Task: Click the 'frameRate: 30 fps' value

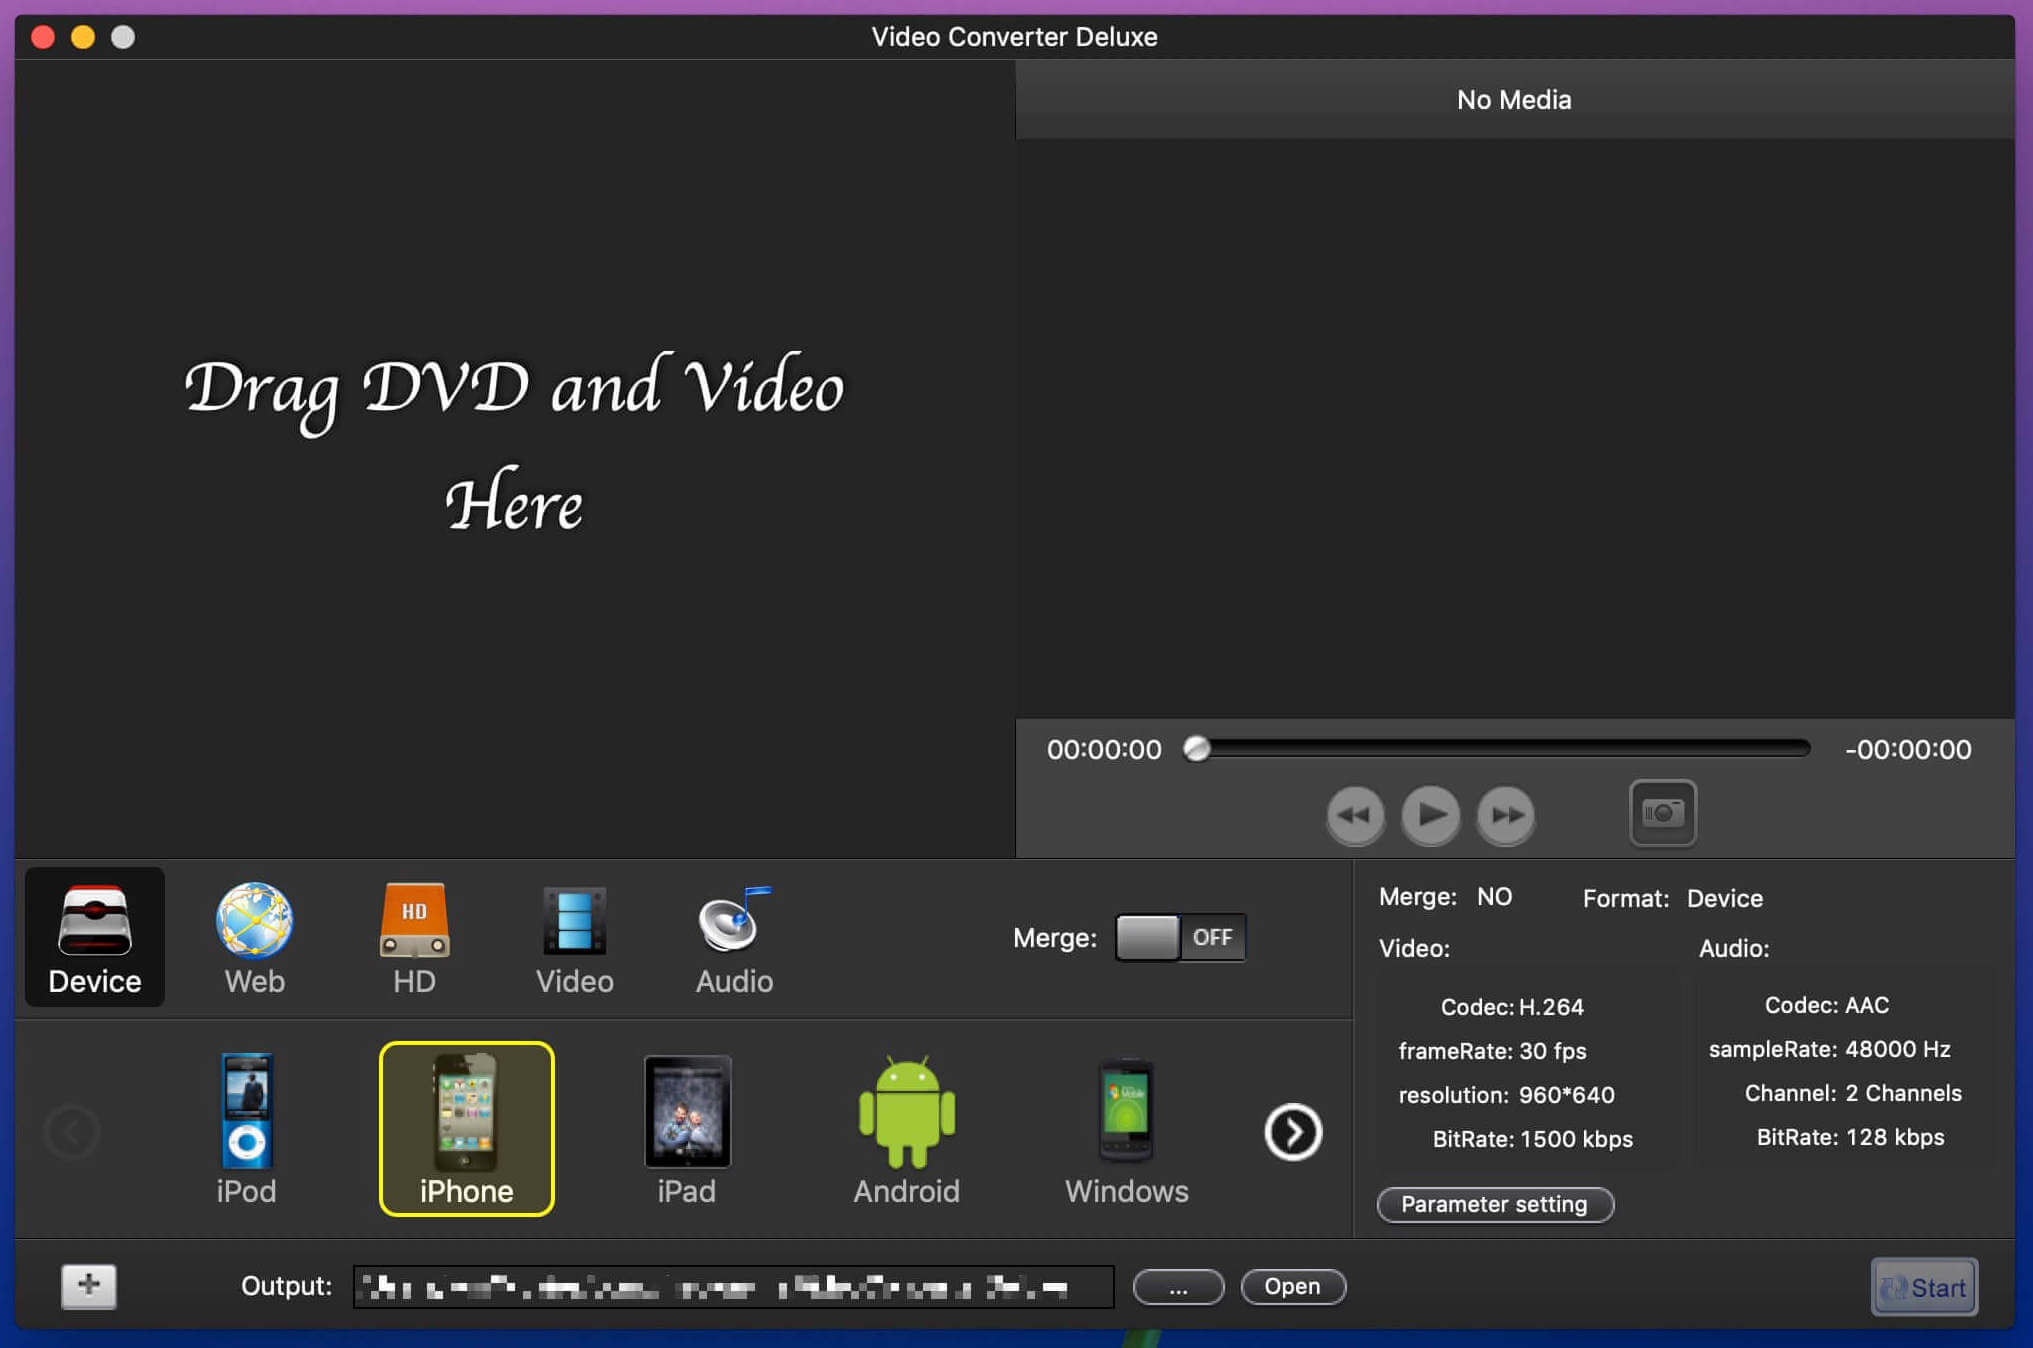Action: pos(1492,1051)
